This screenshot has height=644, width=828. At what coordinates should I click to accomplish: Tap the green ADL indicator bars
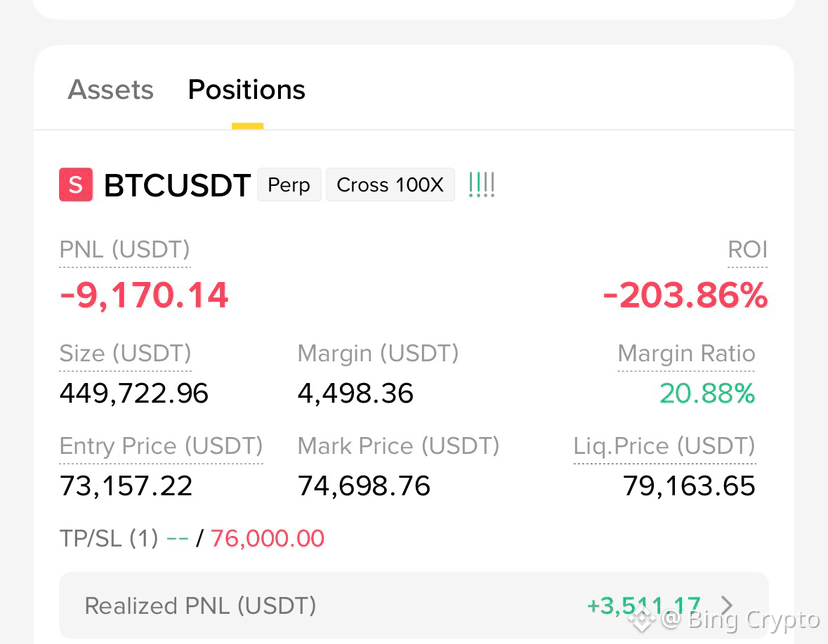482,185
